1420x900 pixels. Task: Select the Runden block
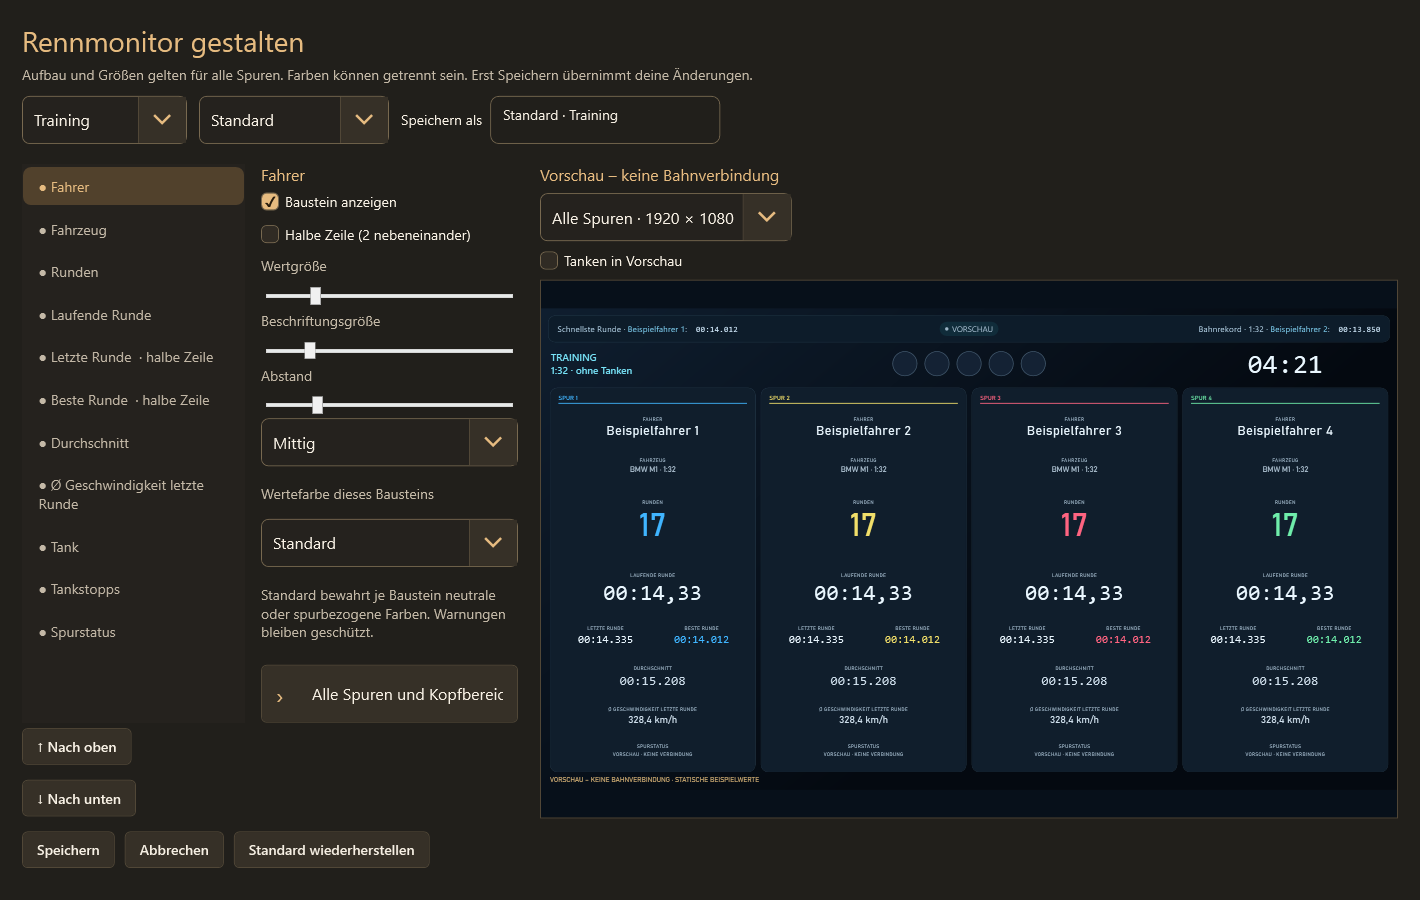pos(133,272)
